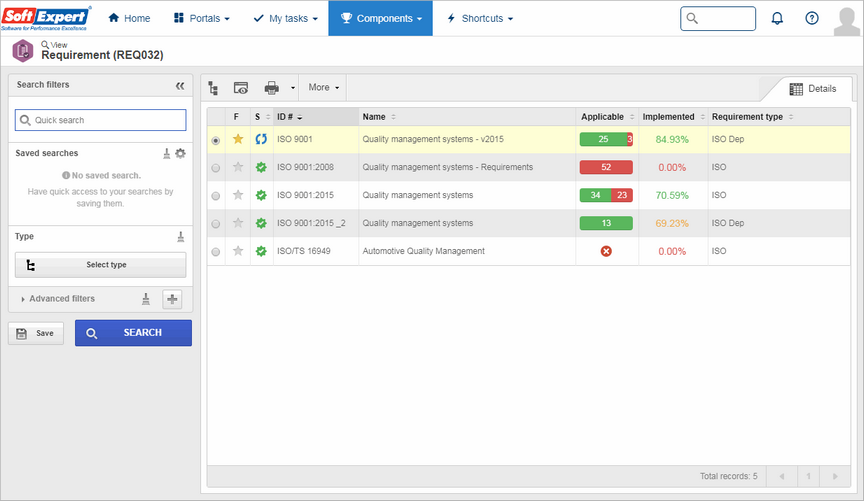Click the Save search button
Screen dimensions: 864x501
click(x=36, y=333)
